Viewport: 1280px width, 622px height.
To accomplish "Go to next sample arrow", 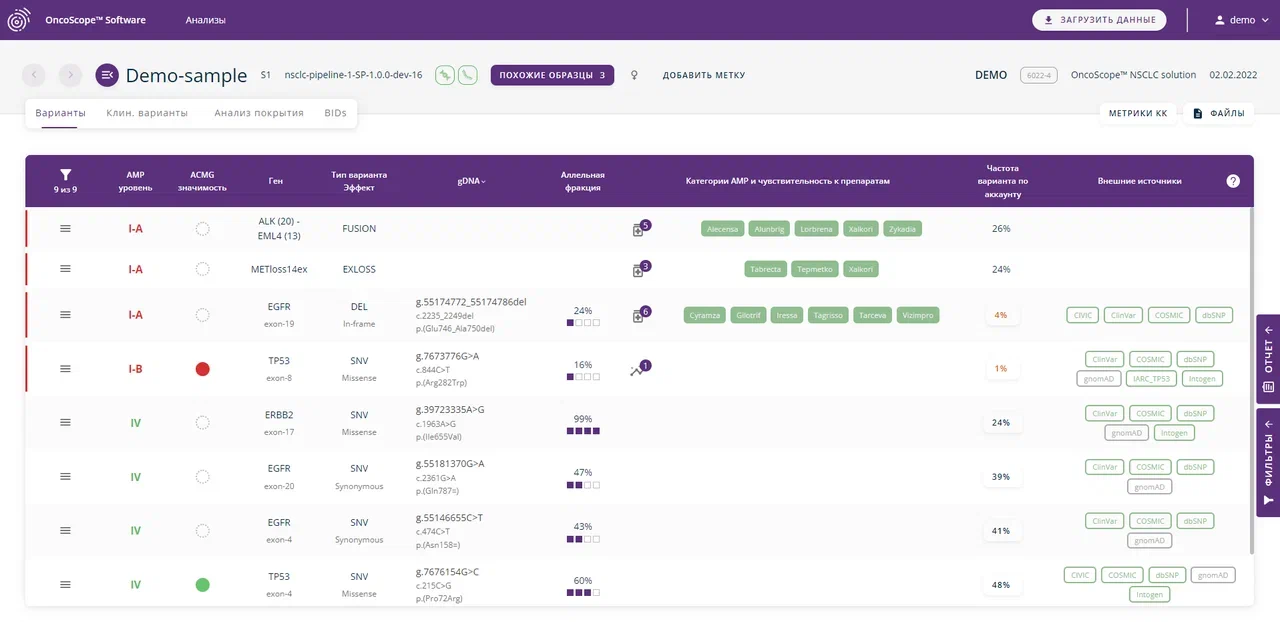I will coord(70,75).
